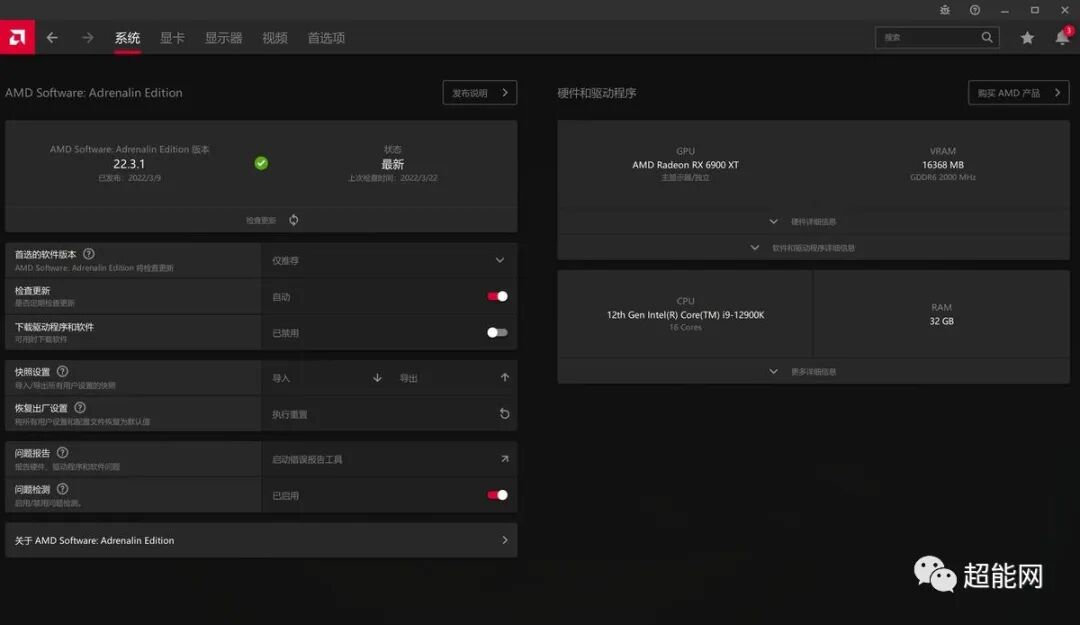This screenshot has height=625, width=1080.
Task: Click the 启动错误报告工具 launch arrow icon
Action: click(x=505, y=458)
